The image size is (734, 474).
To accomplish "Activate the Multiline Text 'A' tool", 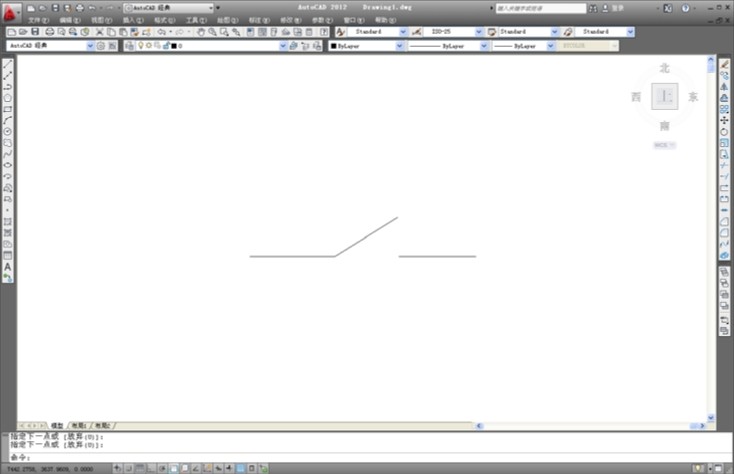I will click(x=8, y=266).
